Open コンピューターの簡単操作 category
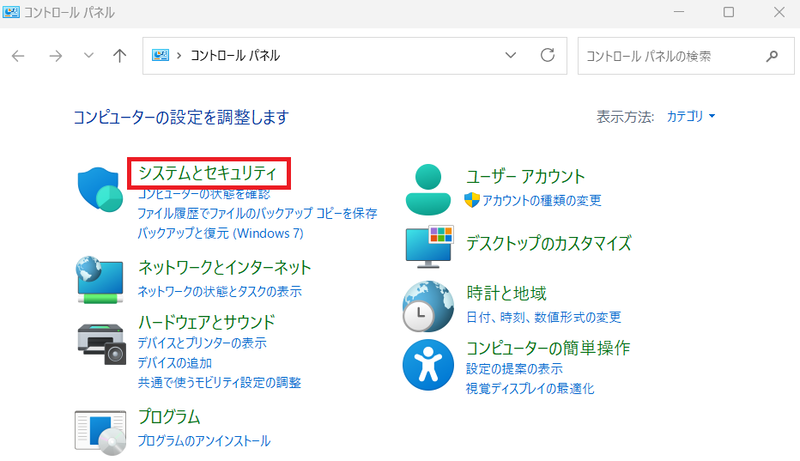Viewport: 800px width, 461px height. 548,348
